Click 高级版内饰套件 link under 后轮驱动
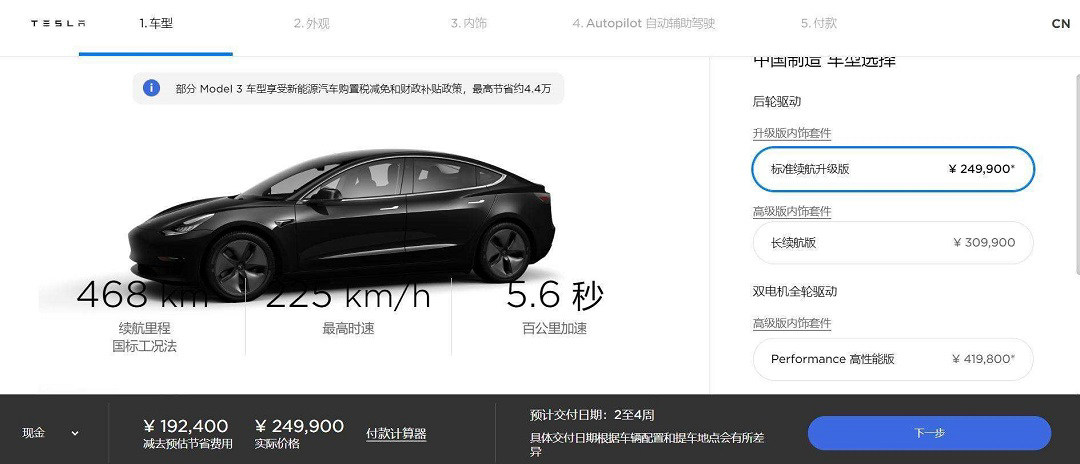 tap(791, 212)
